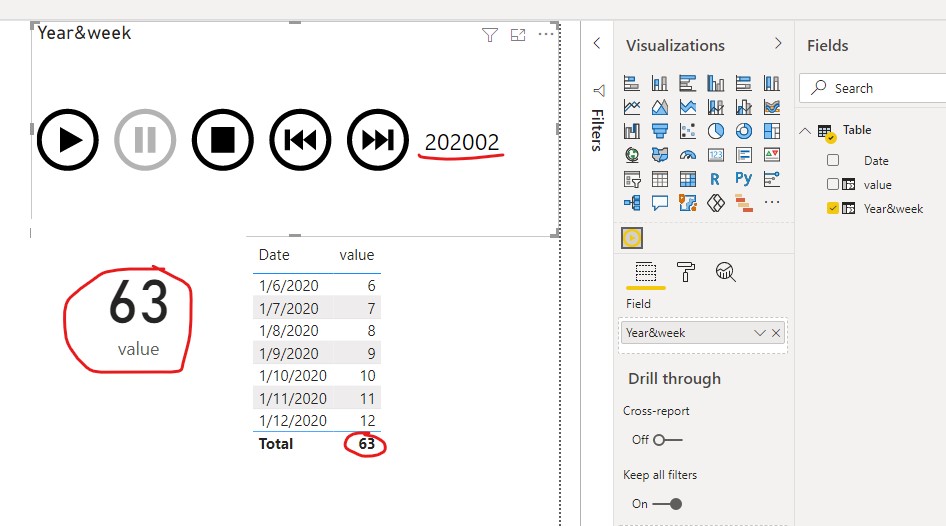This screenshot has width=946, height=526.
Task: Sort table by the value header
Action: [x=357, y=255]
